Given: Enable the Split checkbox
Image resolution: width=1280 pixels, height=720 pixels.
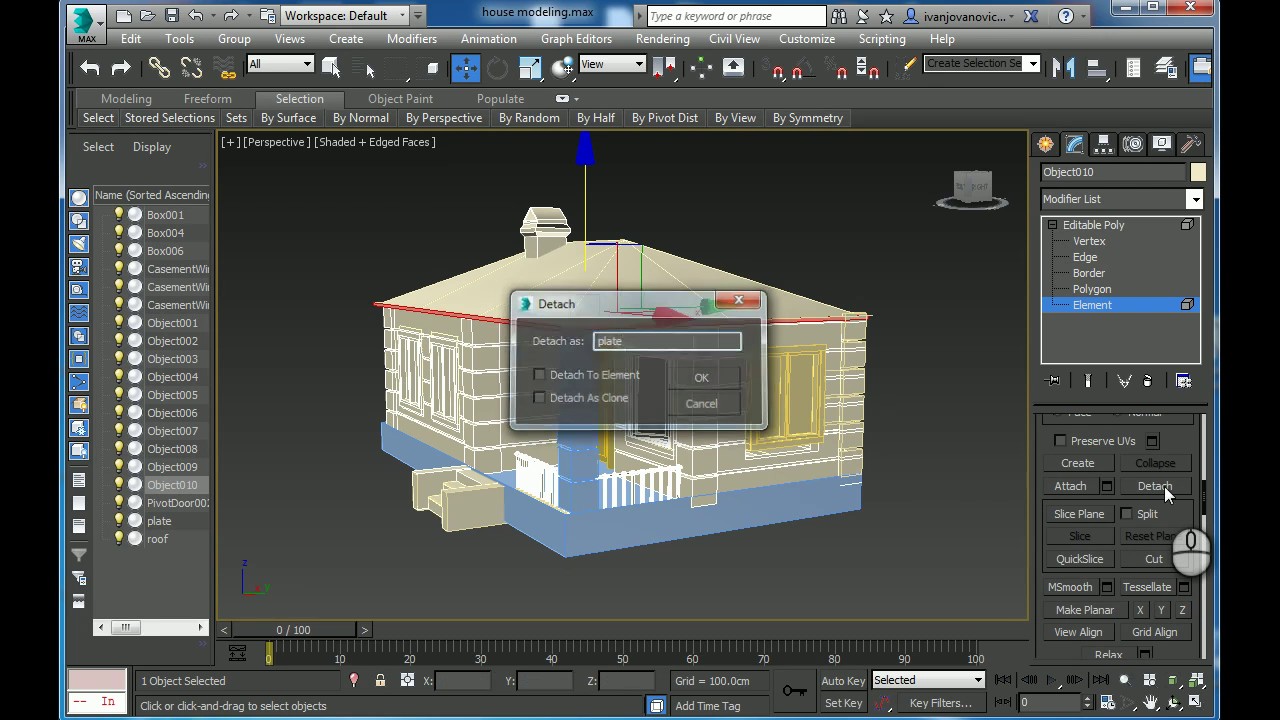Looking at the screenshot, I should pyautogui.click(x=1127, y=514).
